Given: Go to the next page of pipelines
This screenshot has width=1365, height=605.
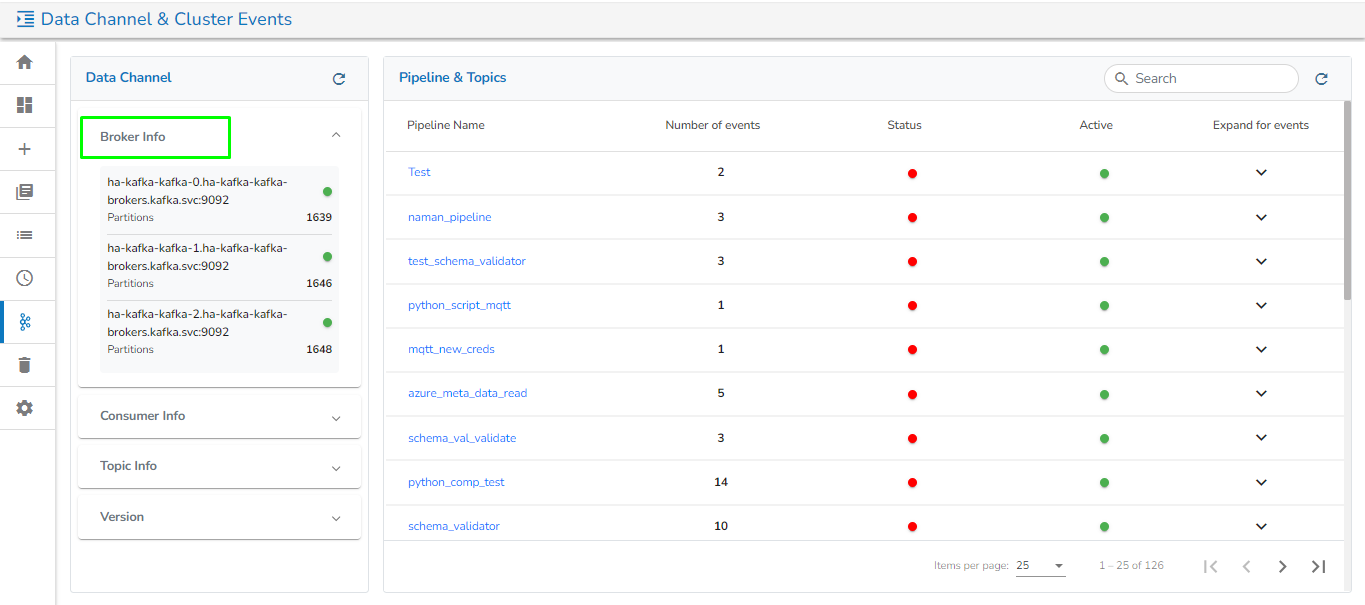Looking at the screenshot, I should click(1282, 567).
